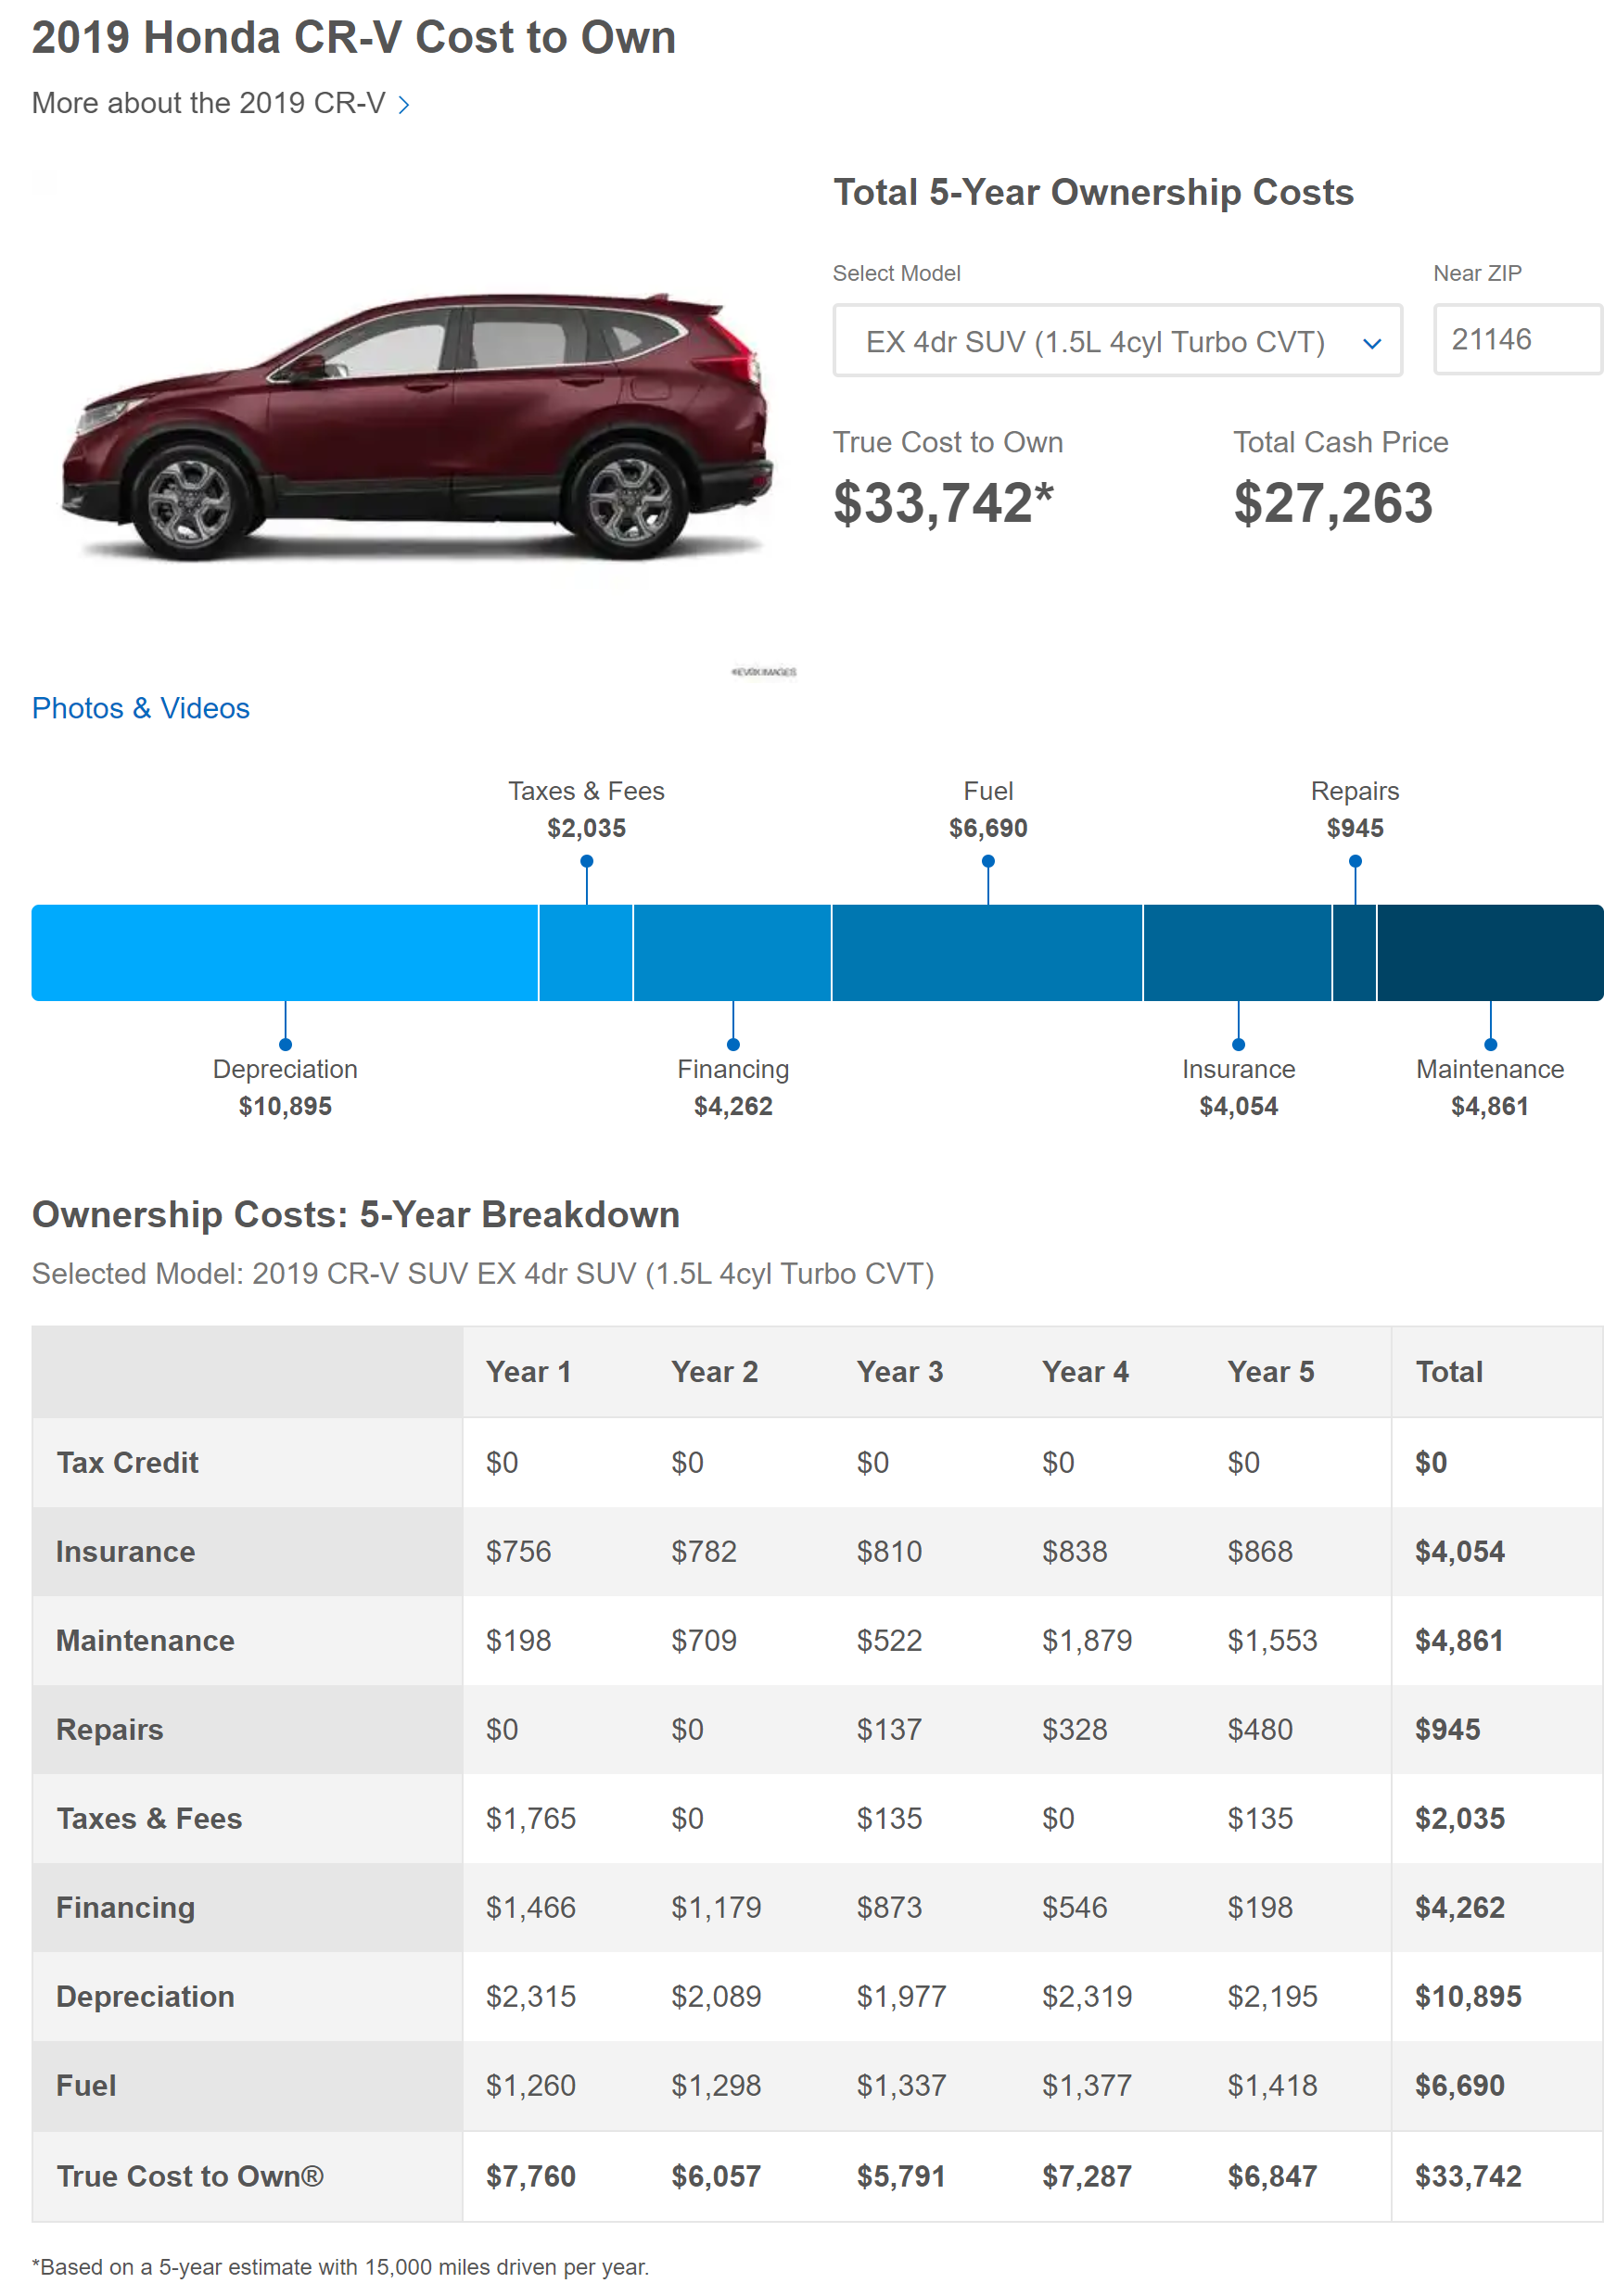Edit the Near ZIP field showing 21146
The width and height of the screenshot is (1604, 2296).
coord(1516,338)
